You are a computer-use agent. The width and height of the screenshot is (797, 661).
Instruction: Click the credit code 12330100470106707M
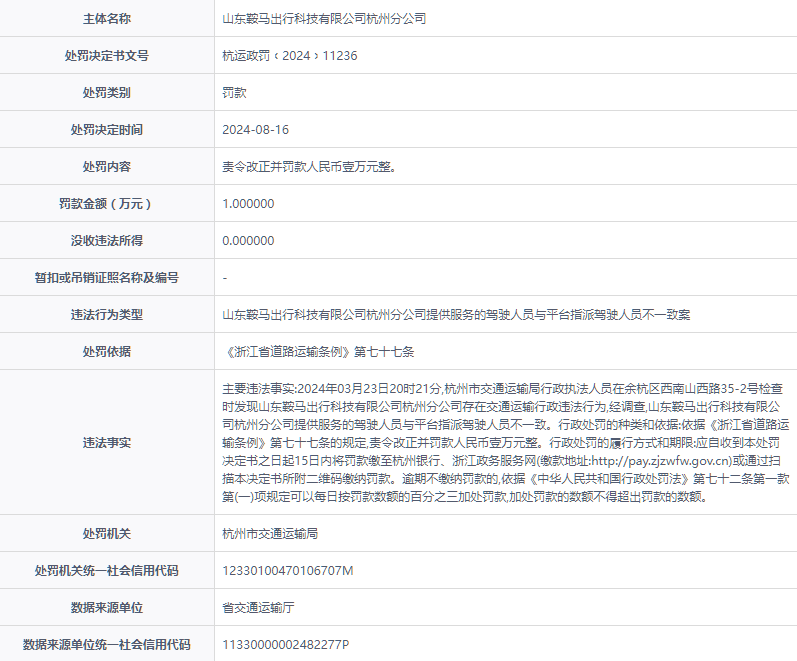[x=288, y=570]
